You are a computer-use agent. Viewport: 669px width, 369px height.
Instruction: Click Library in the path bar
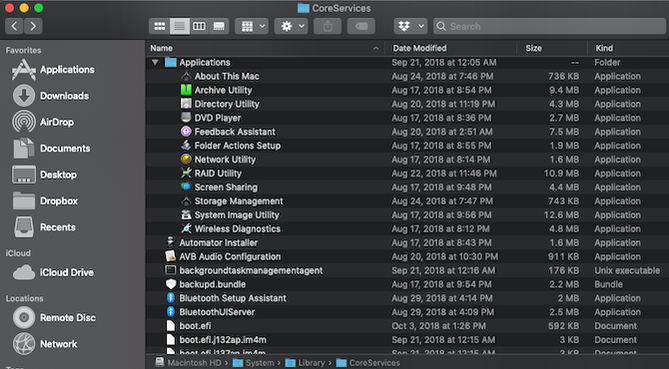tap(305, 363)
